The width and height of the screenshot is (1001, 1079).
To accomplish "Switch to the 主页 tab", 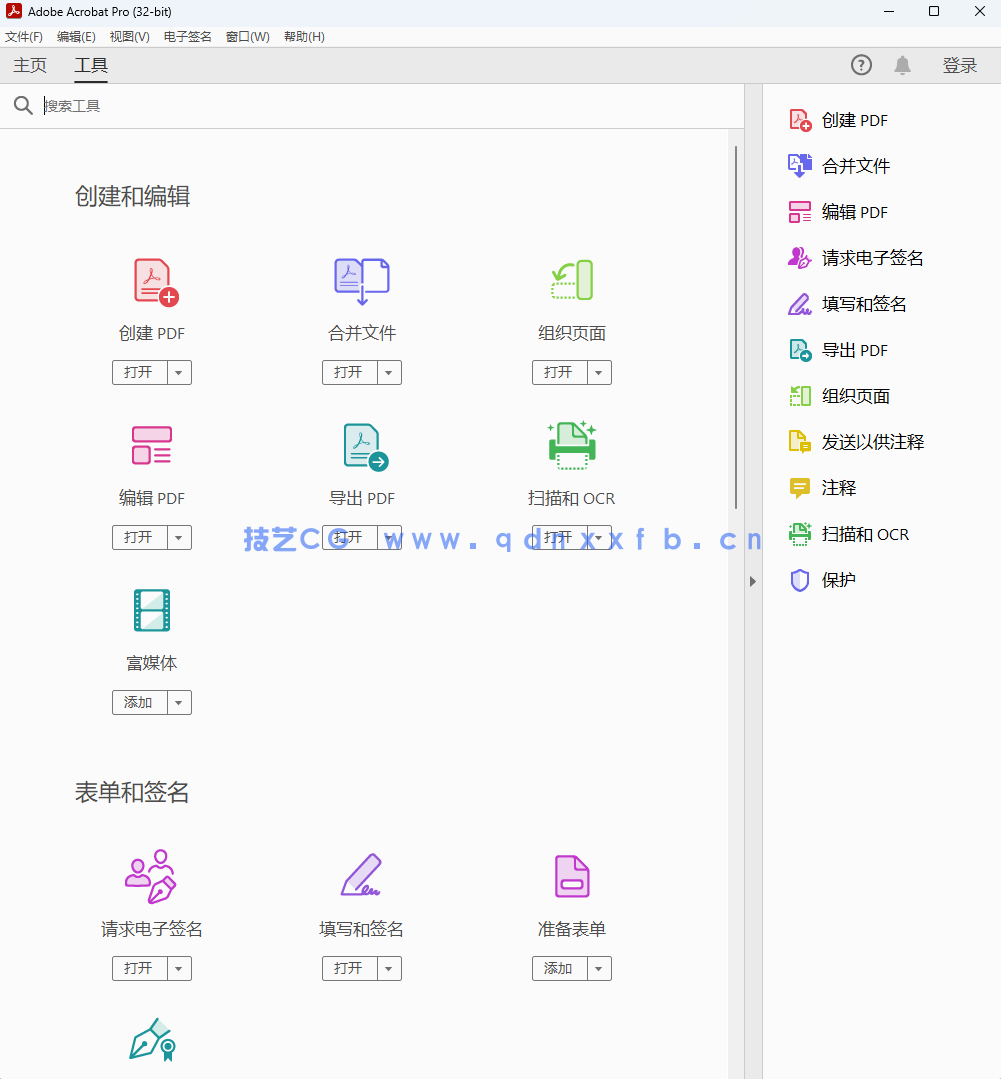I will tap(29, 65).
